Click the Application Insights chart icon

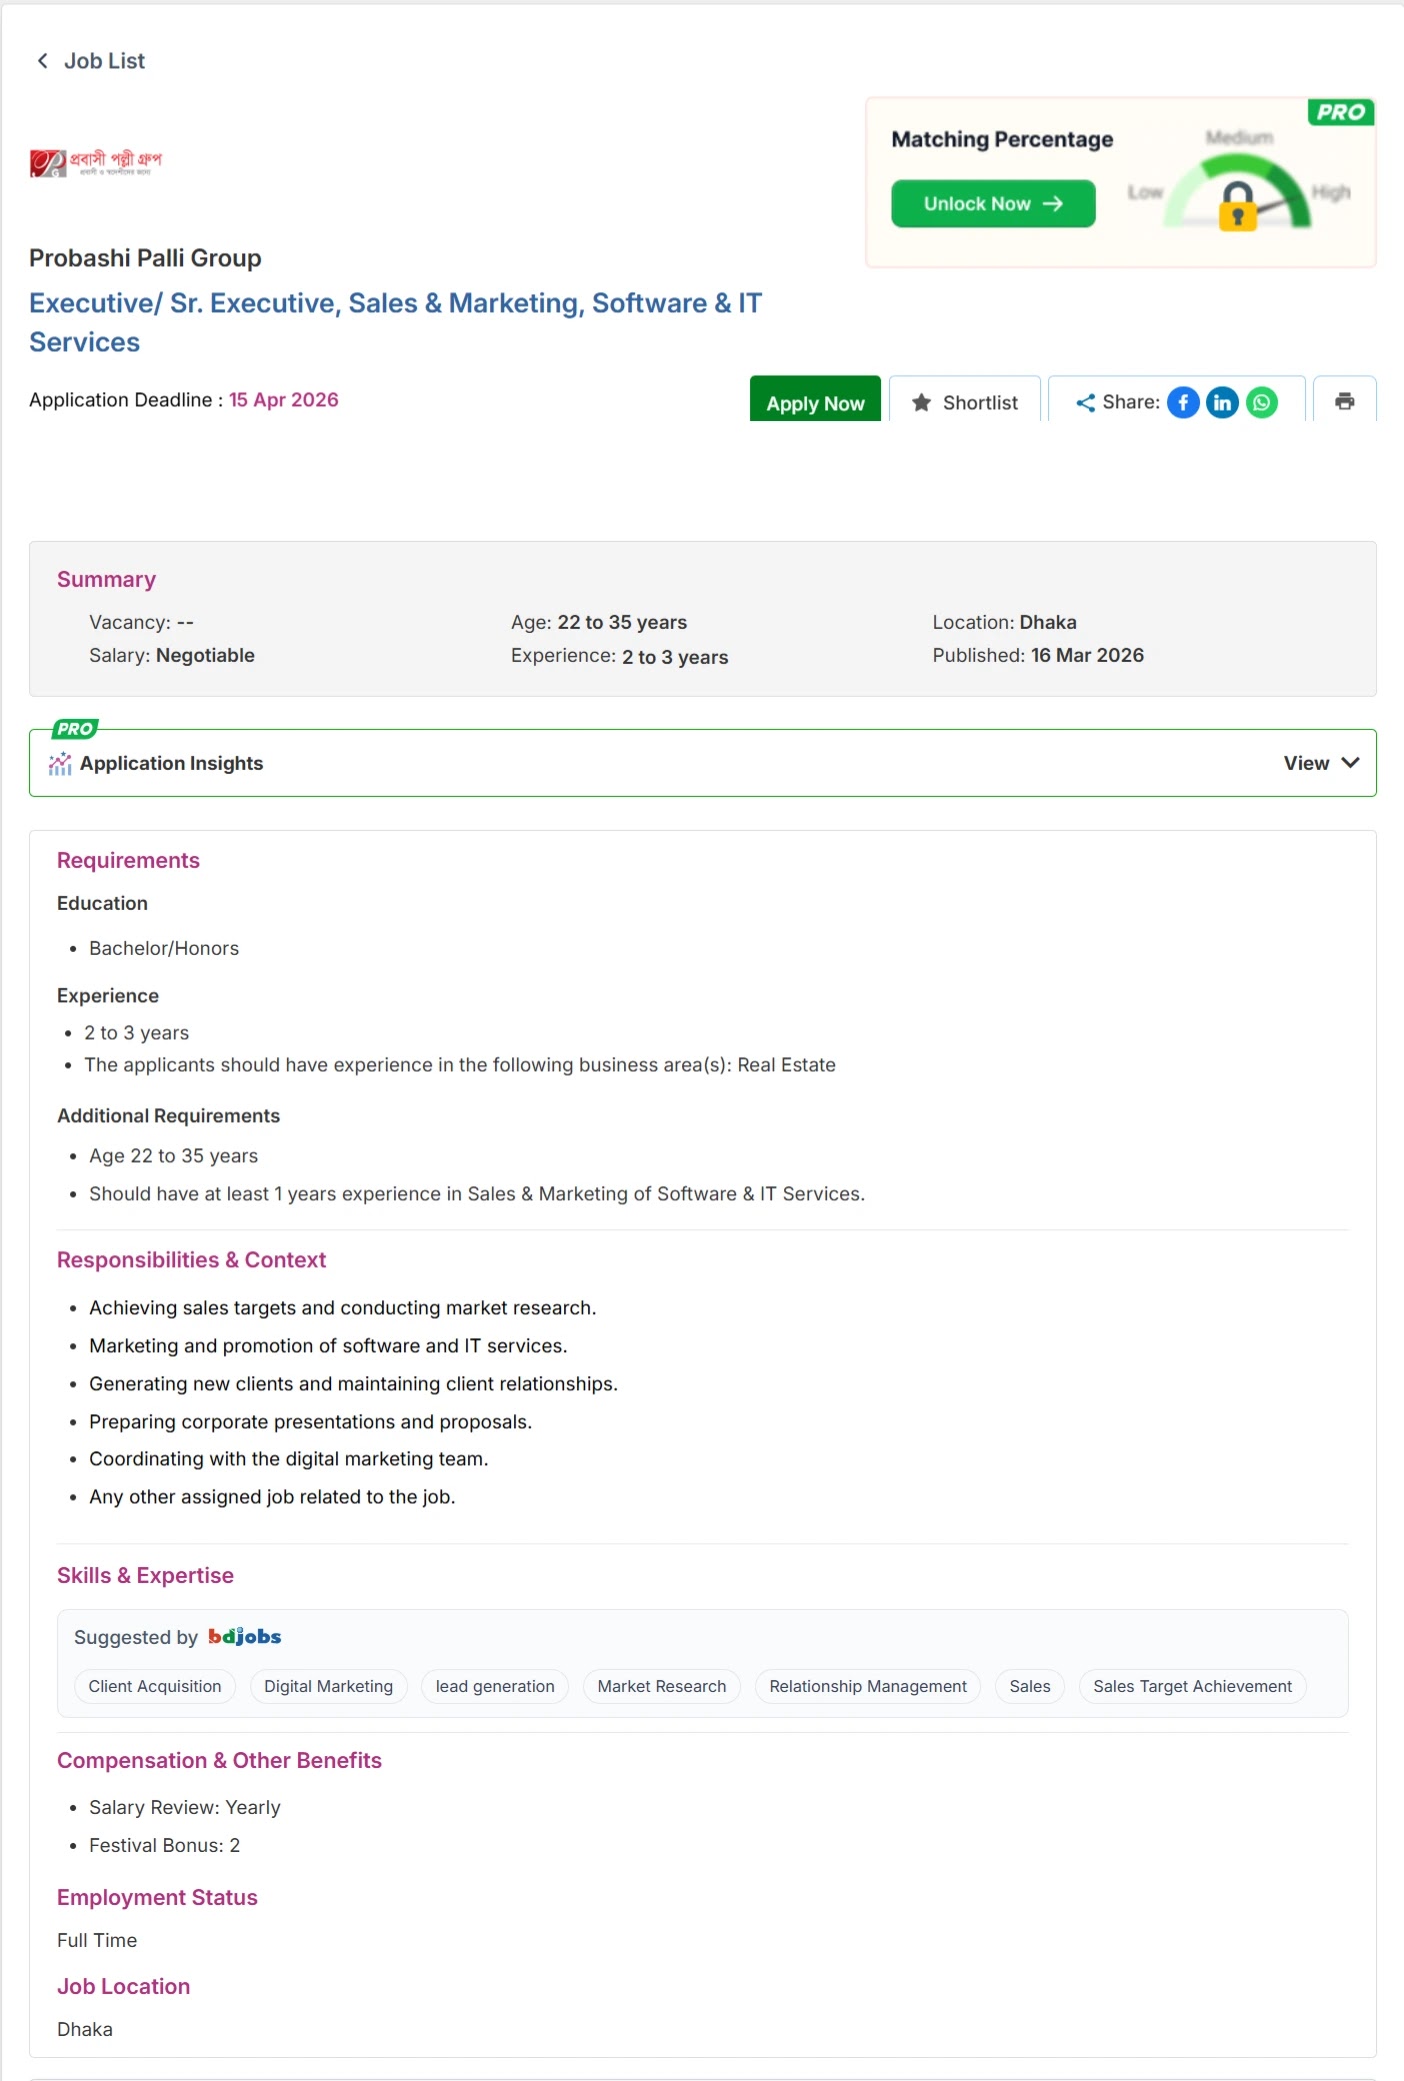pyautogui.click(x=60, y=763)
